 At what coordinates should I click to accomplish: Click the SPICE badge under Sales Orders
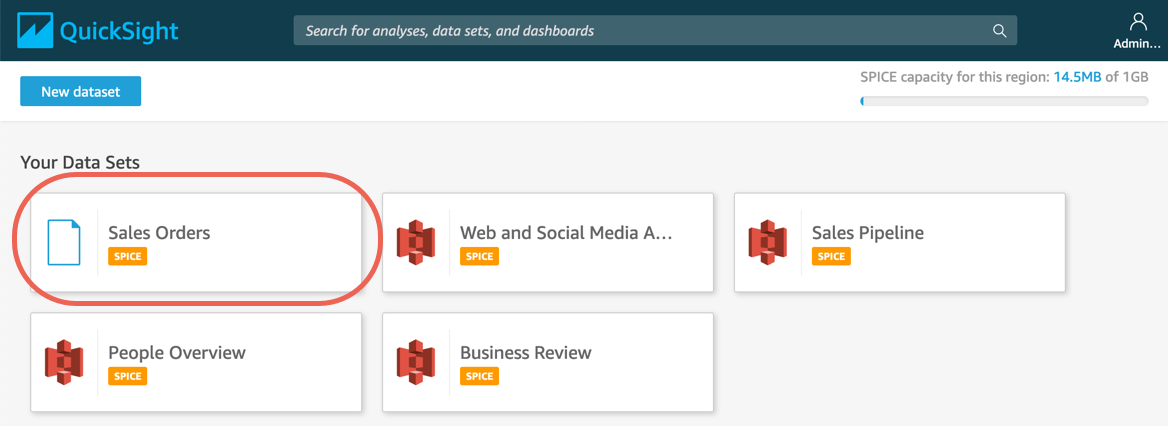[127, 257]
